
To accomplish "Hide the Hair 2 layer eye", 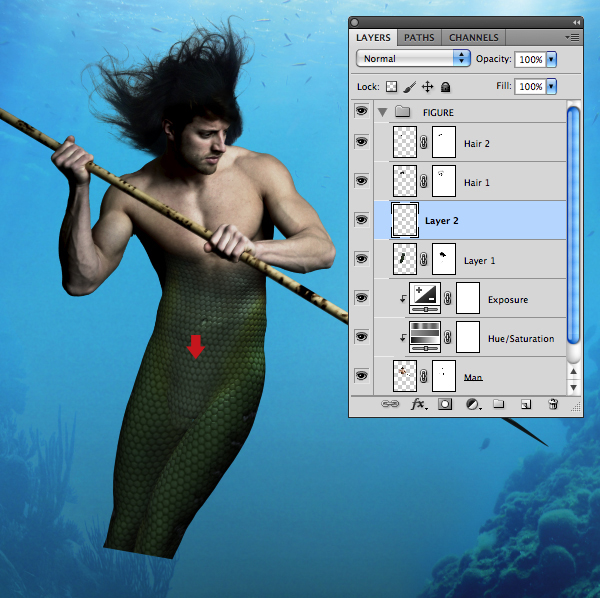I will tap(361, 142).
